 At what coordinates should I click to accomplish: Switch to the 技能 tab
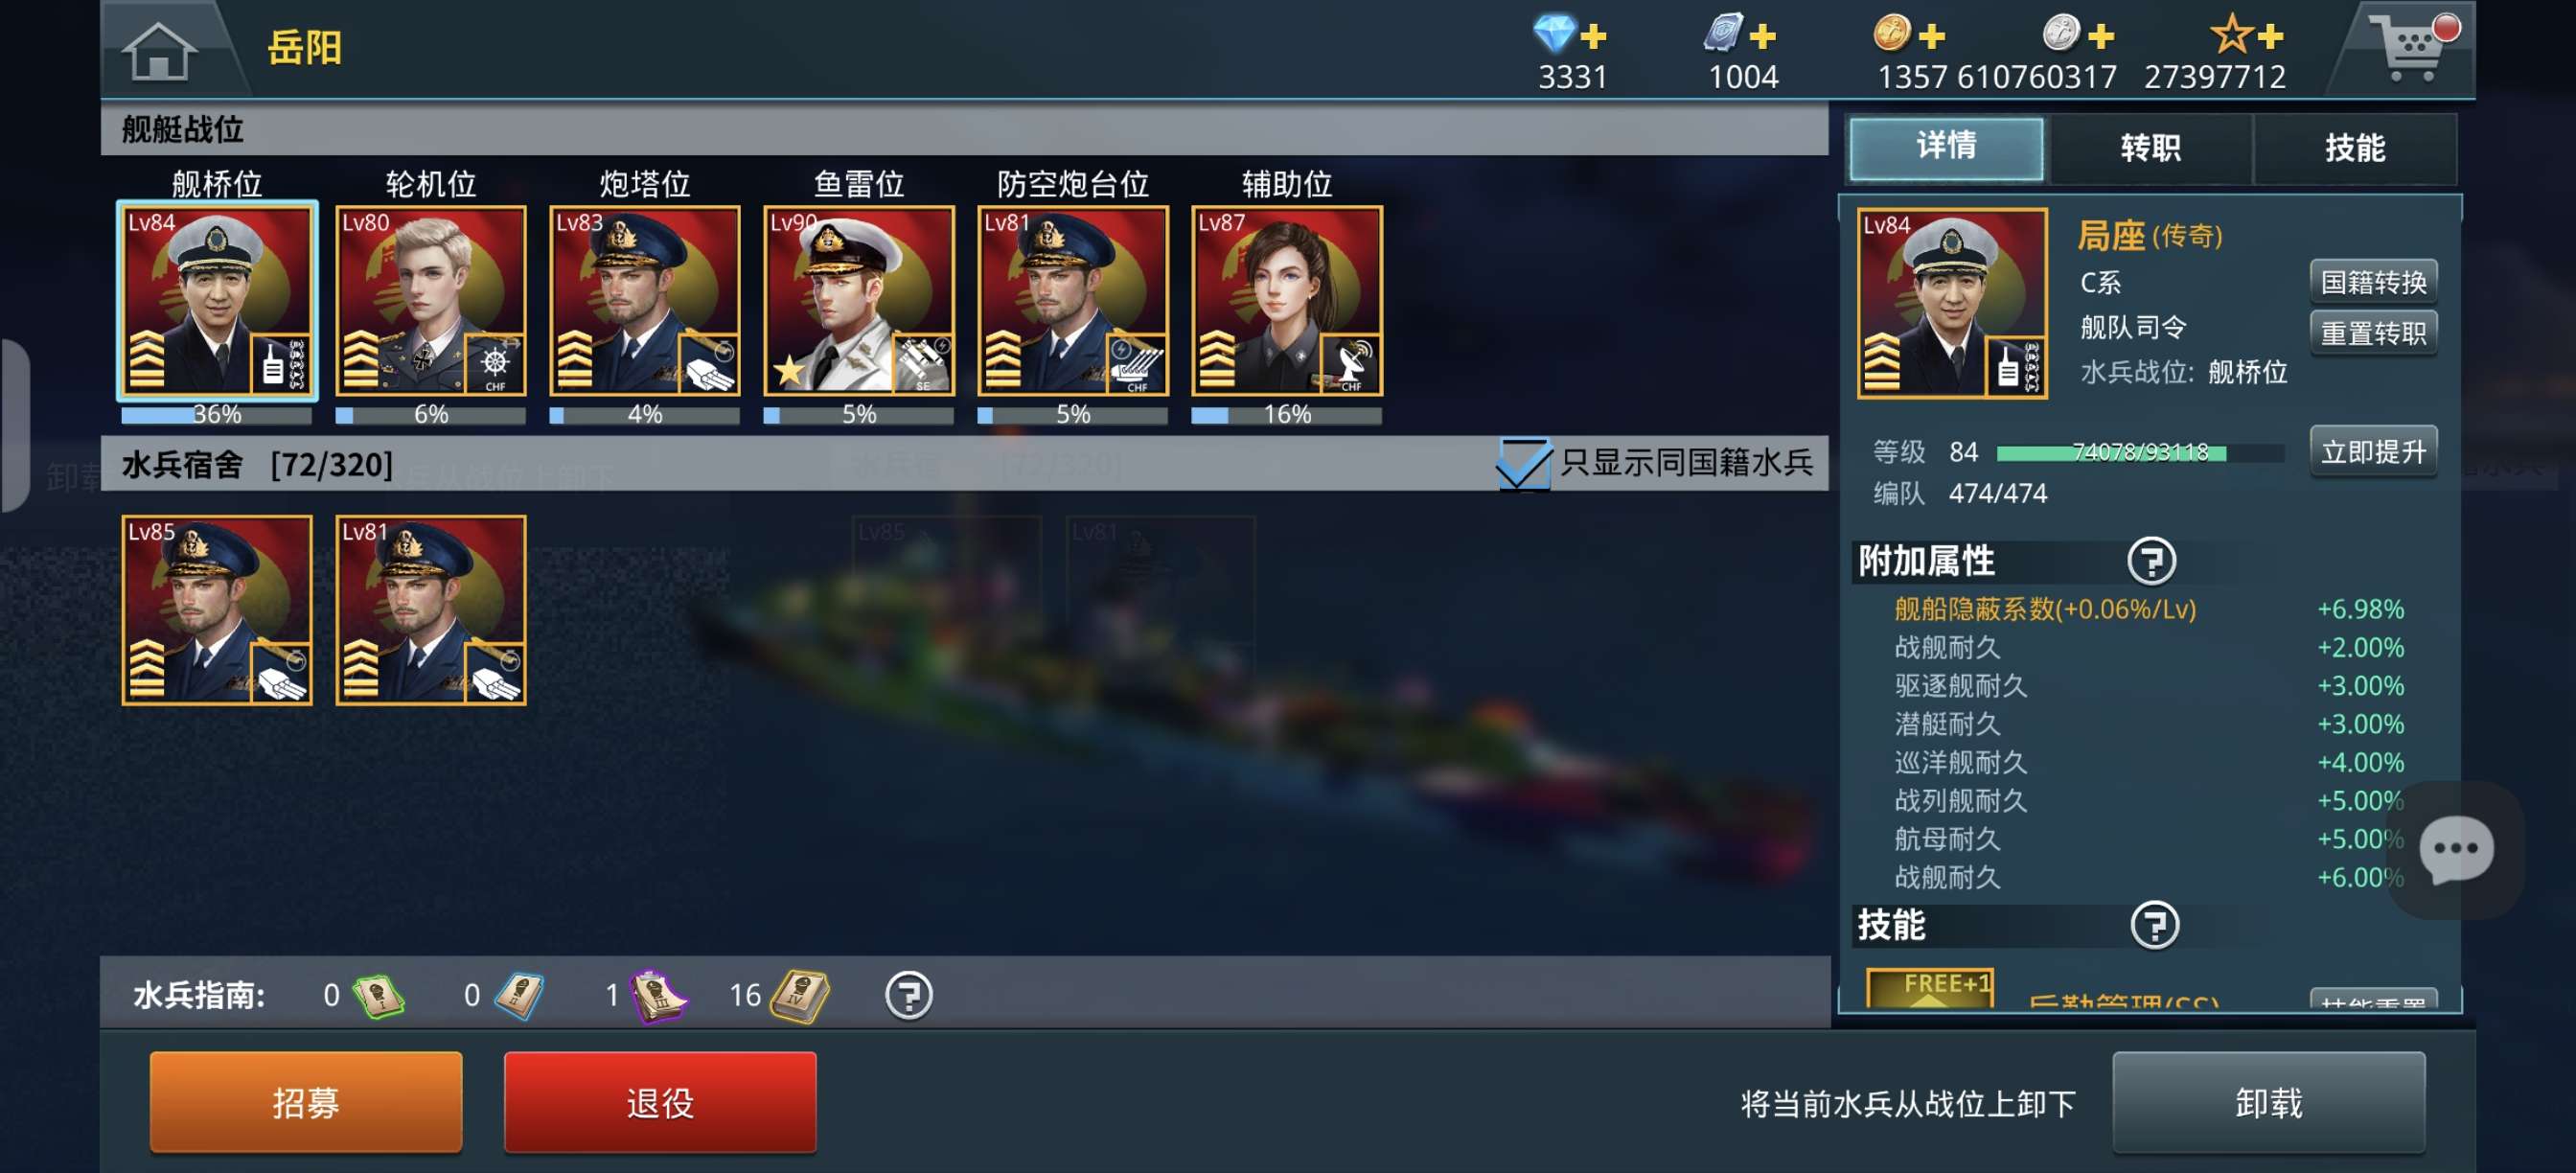2354,148
